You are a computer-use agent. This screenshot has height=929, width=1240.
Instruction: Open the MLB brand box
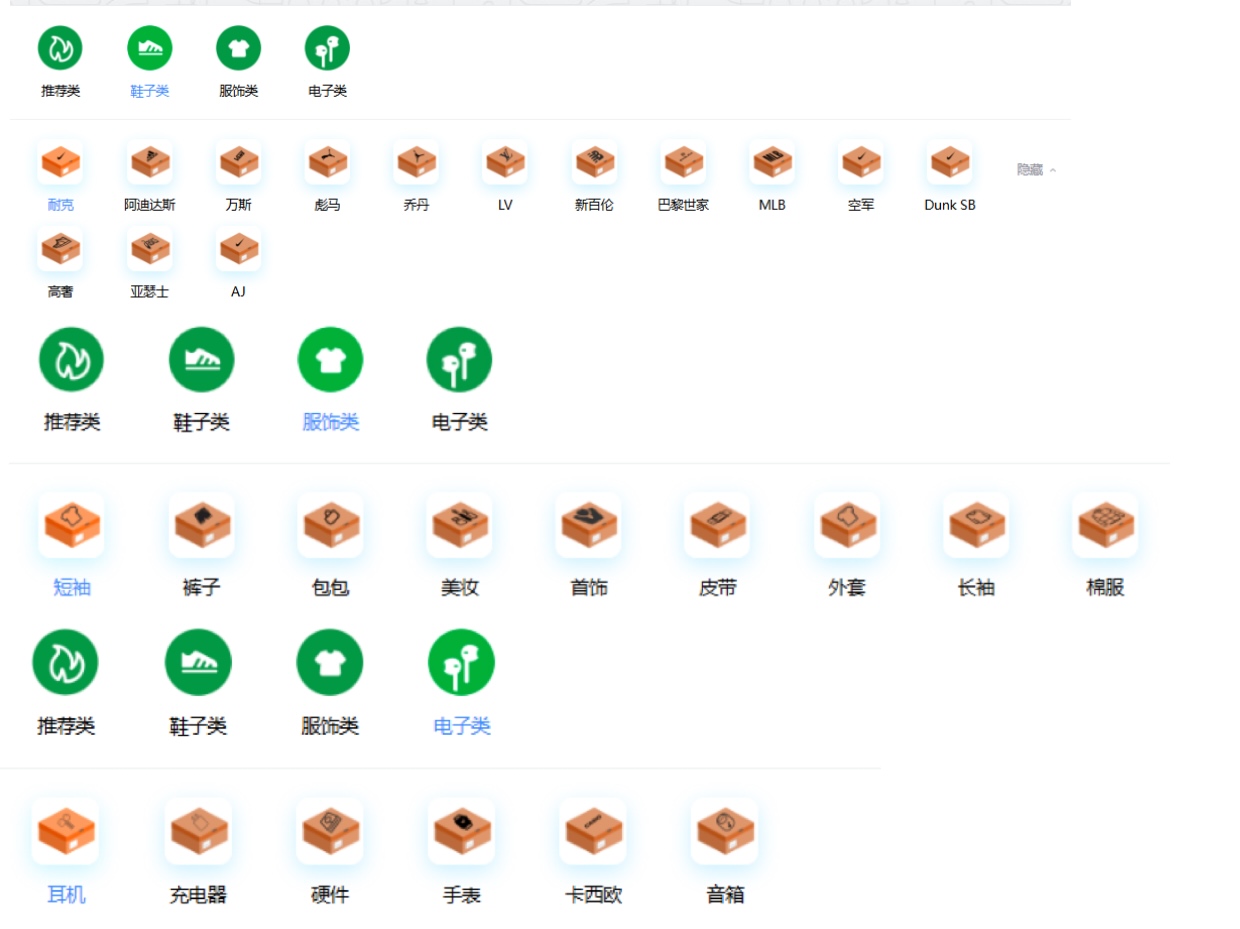772,162
